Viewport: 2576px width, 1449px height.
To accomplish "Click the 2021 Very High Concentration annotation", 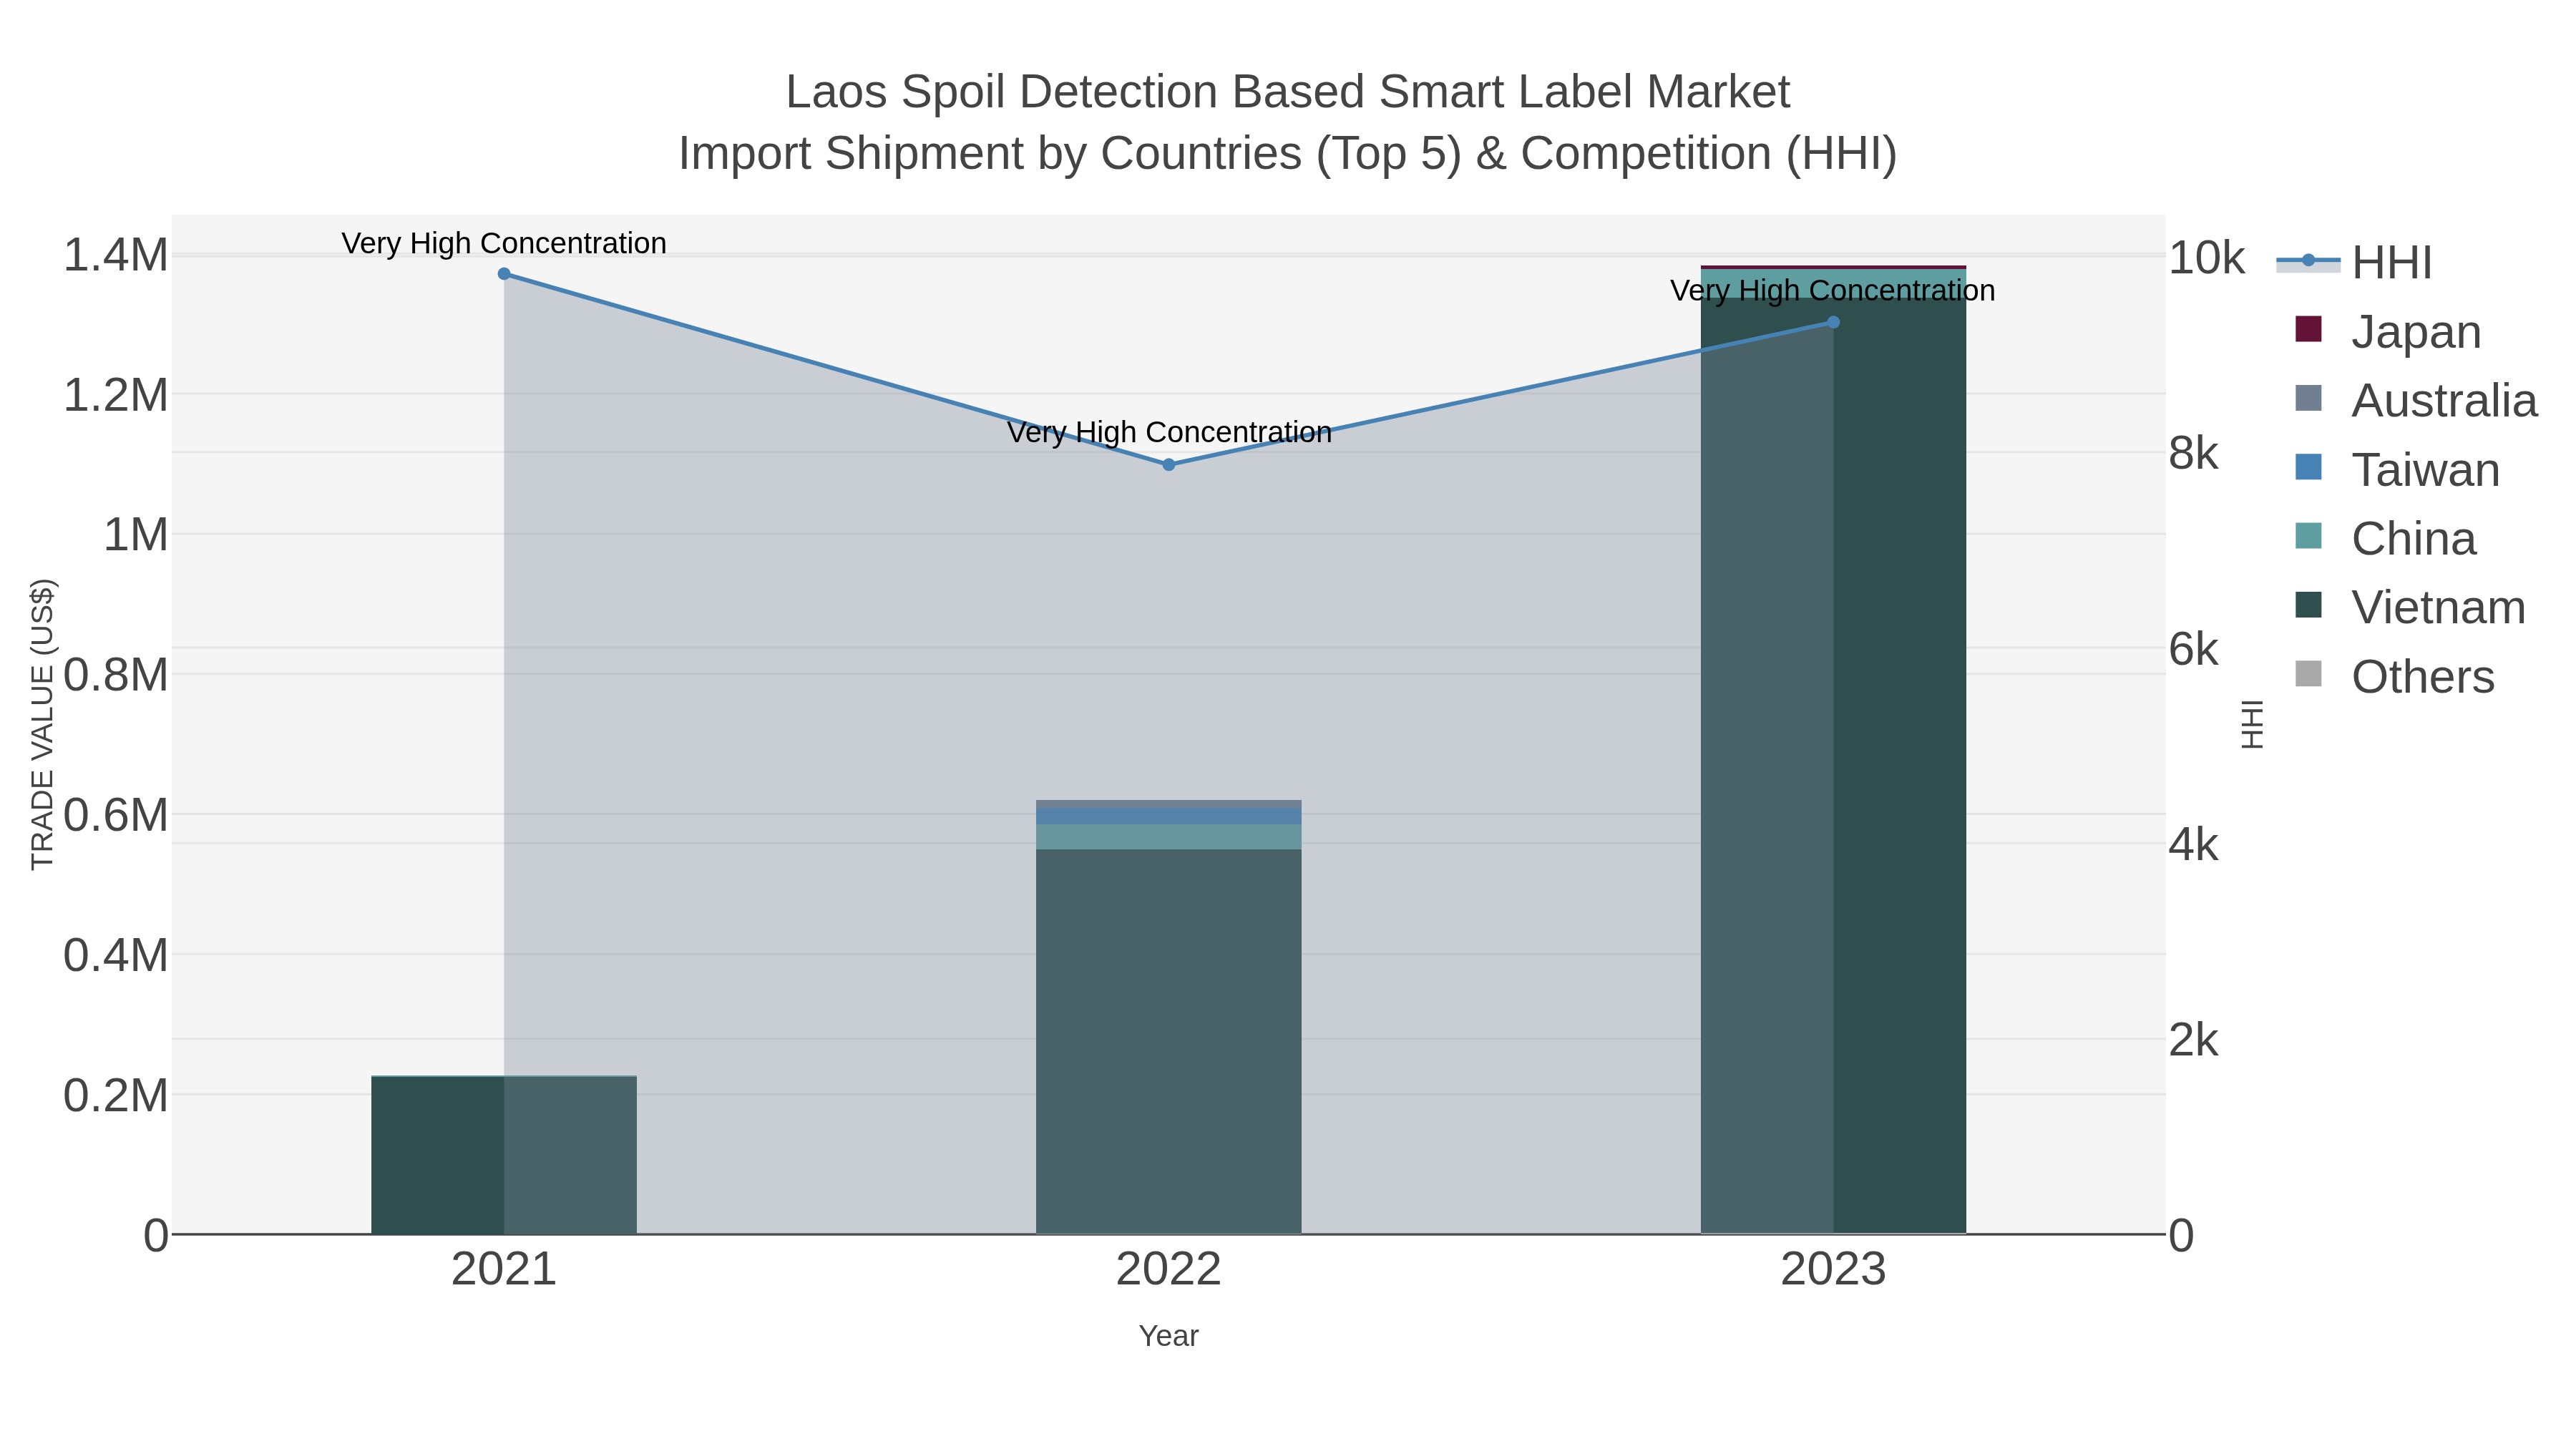I will pos(504,243).
